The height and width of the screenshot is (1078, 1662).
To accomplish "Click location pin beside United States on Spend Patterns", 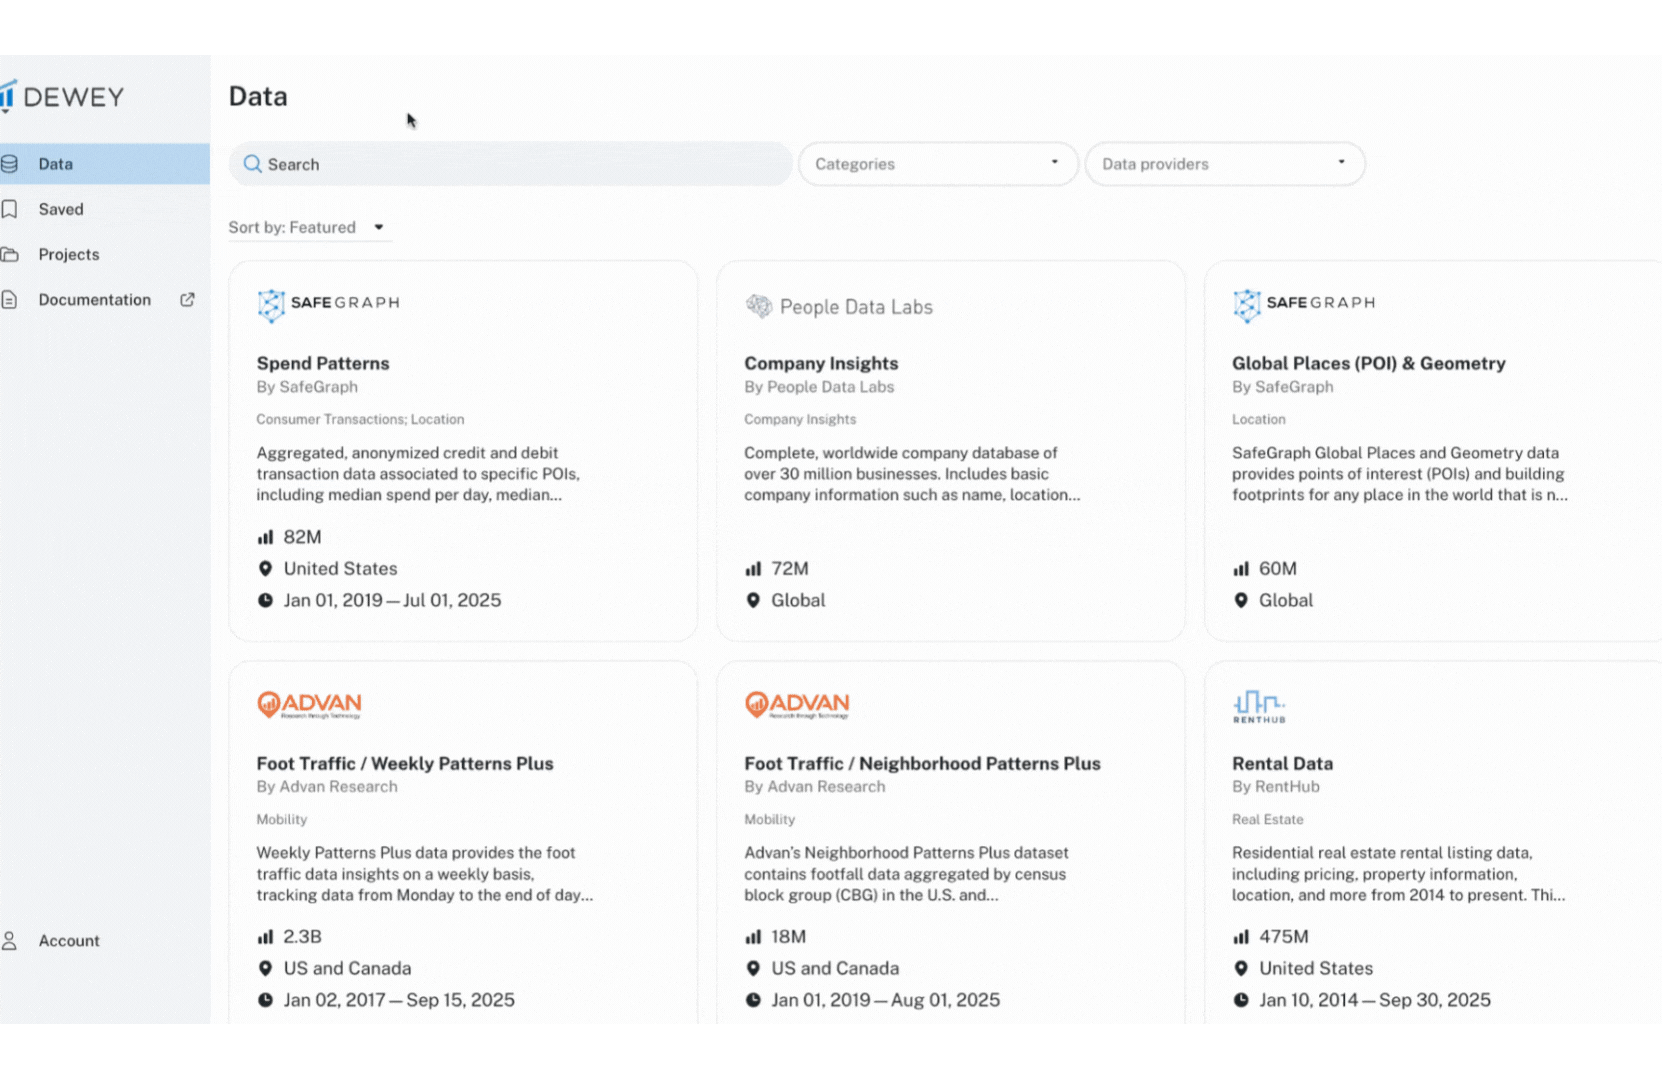I will [x=265, y=568].
